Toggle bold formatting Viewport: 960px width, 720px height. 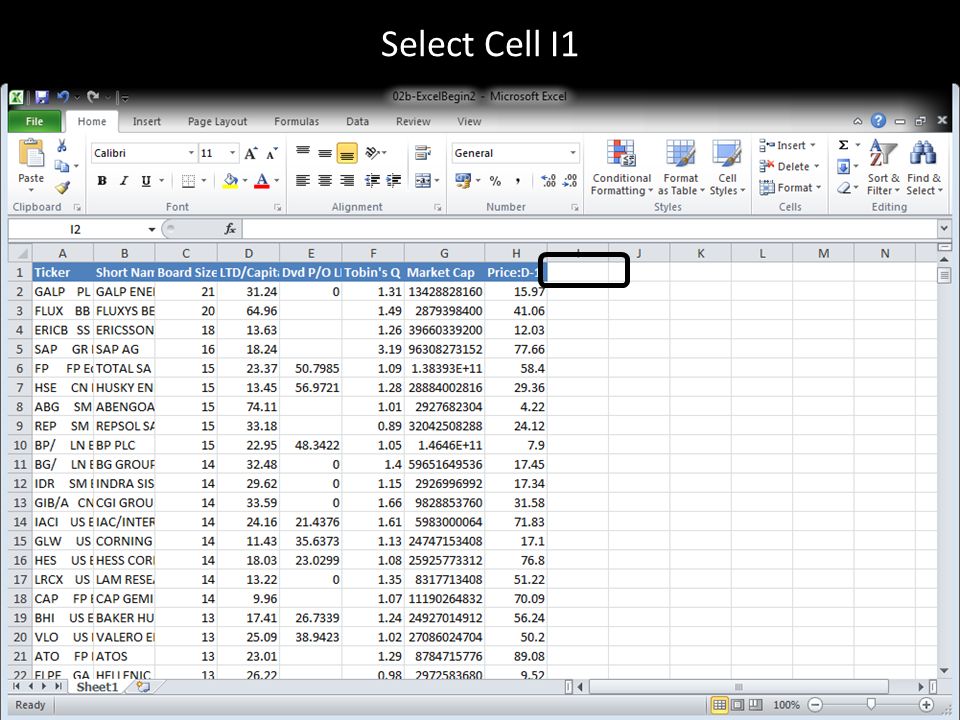click(102, 181)
